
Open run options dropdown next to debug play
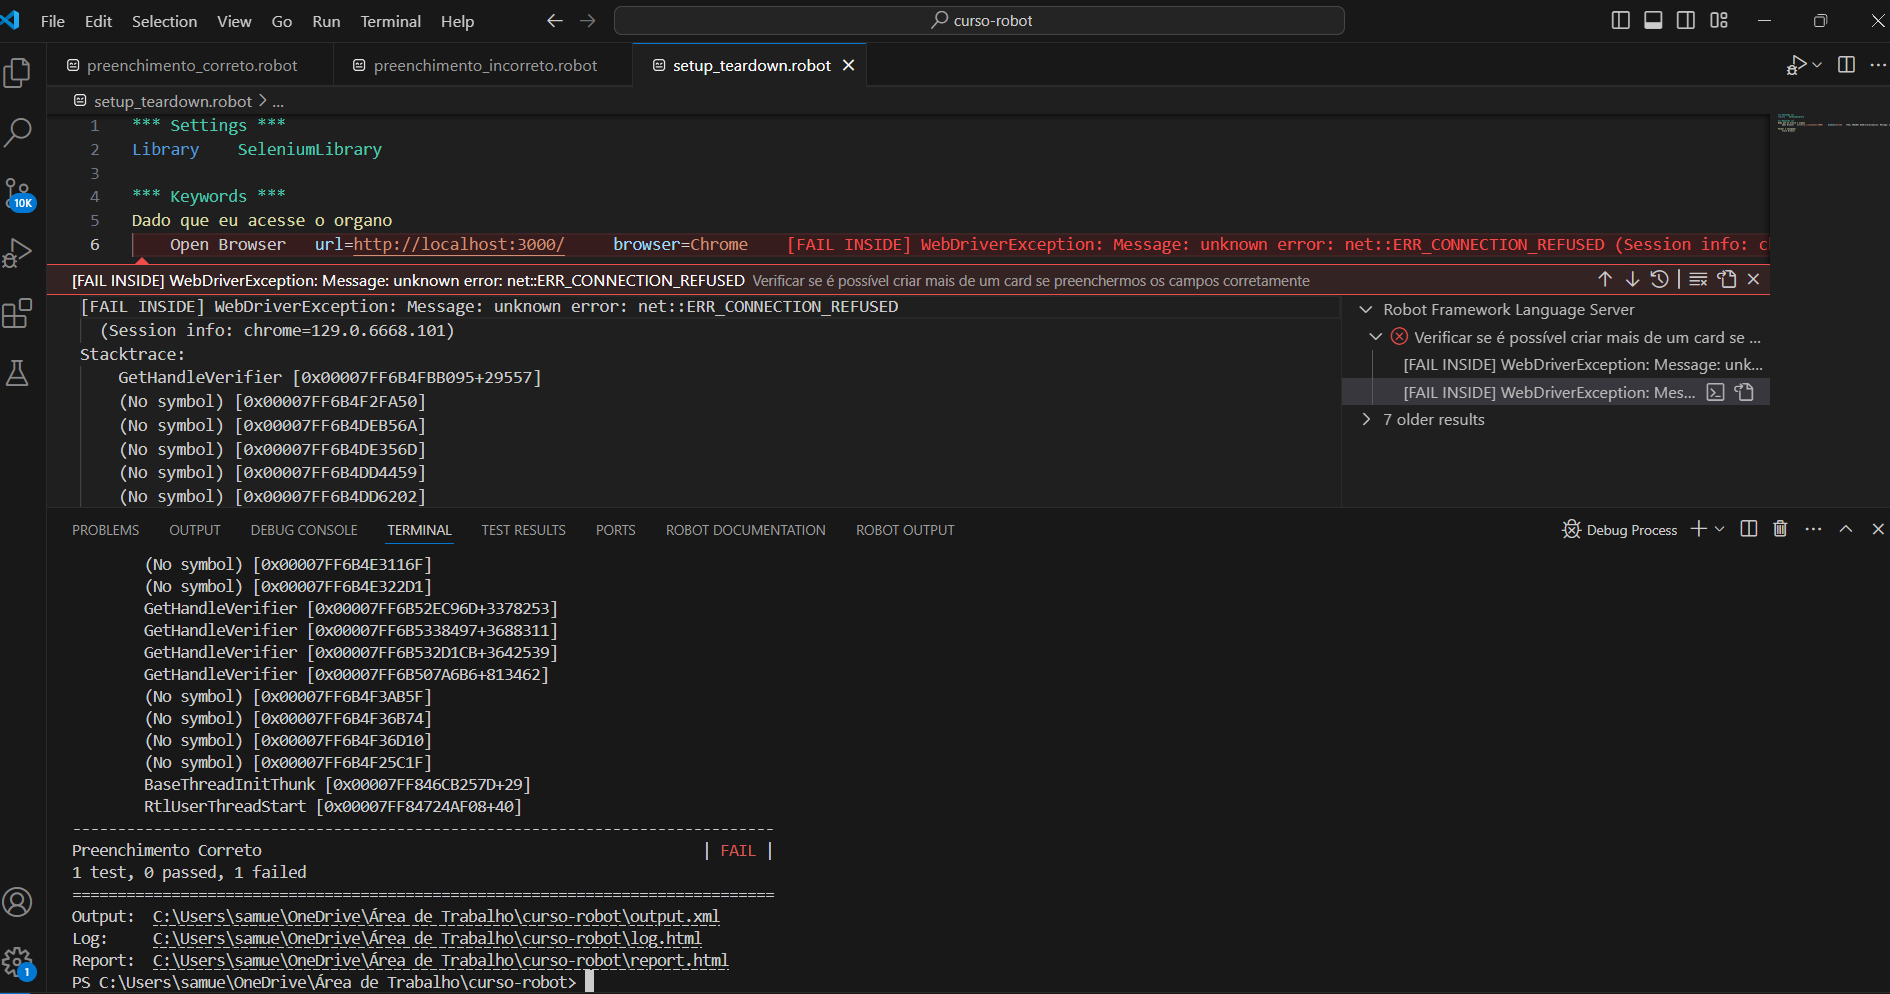pyautogui.click(x=1817, y=65)
